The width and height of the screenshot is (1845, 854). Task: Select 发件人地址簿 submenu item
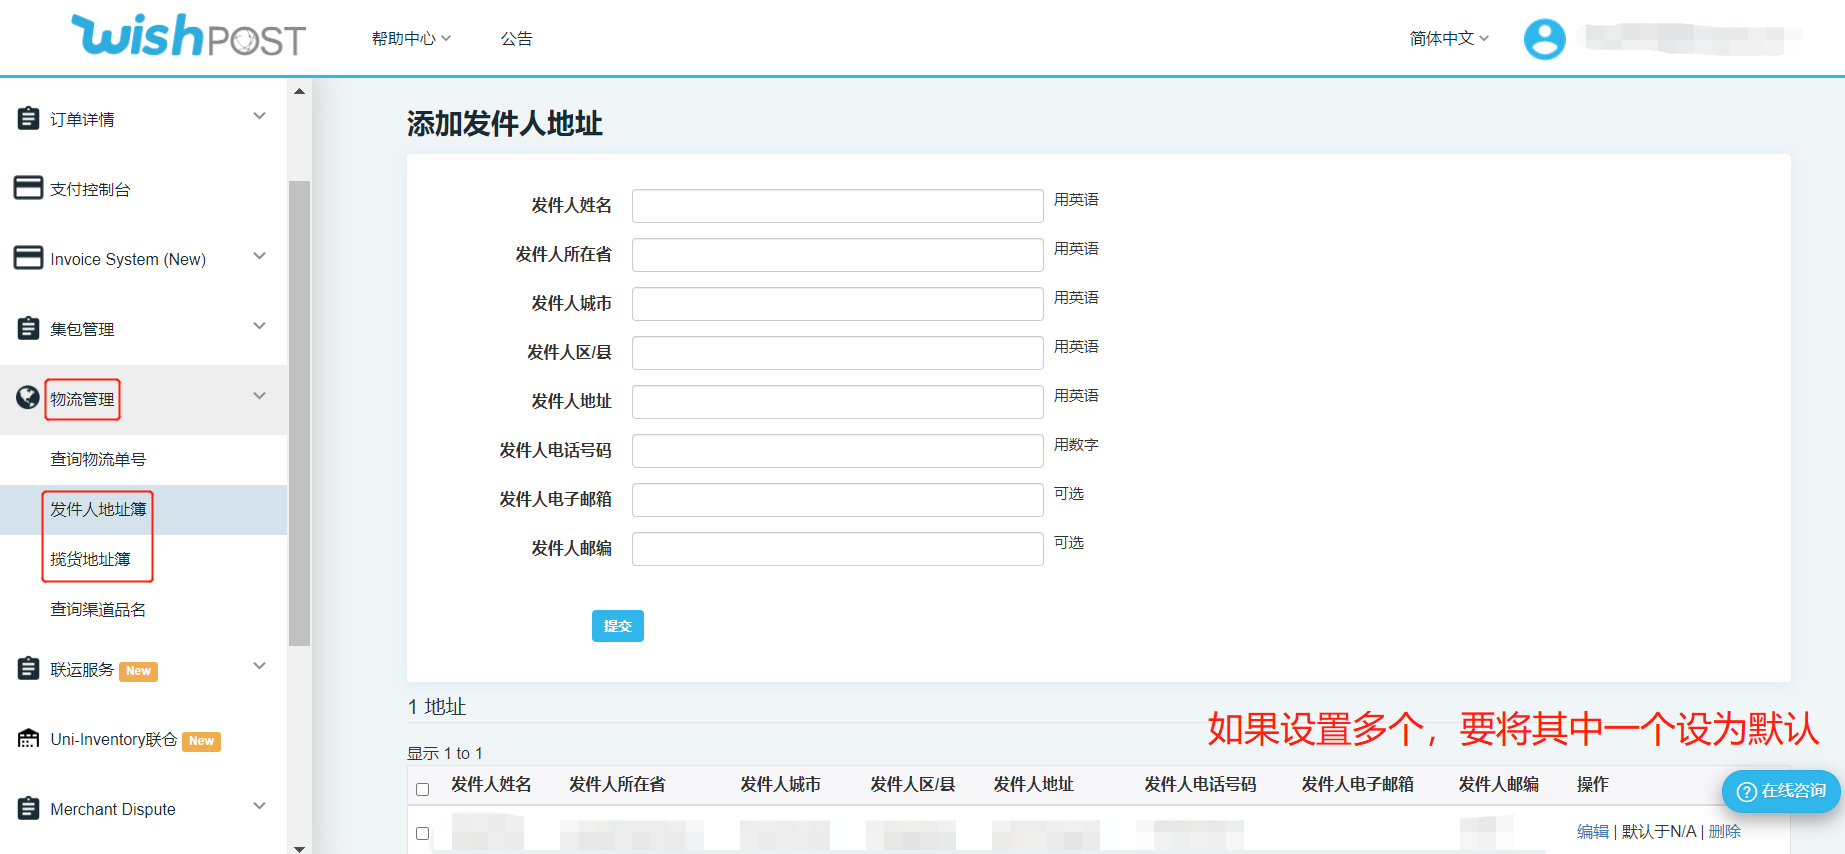coord(98,509)
